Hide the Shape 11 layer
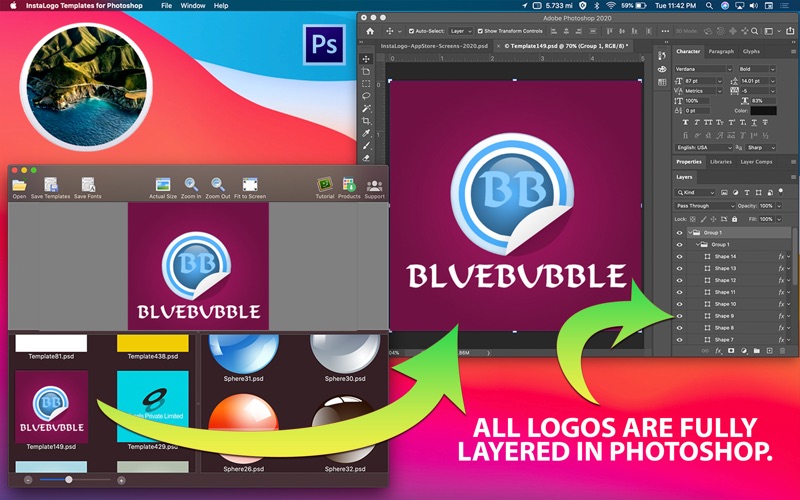Screen dimensions: 800x500 (679, 292)
